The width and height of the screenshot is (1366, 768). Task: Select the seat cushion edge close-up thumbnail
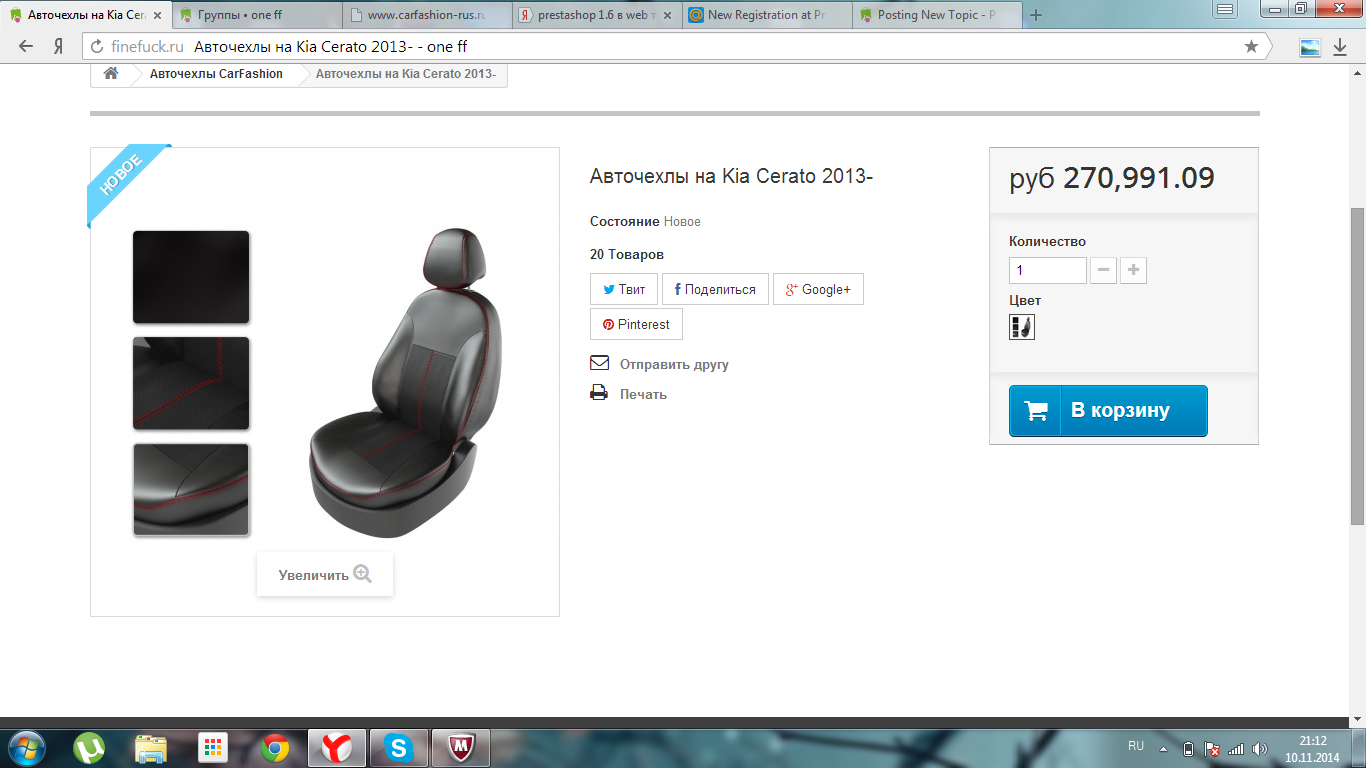(191, 489)
